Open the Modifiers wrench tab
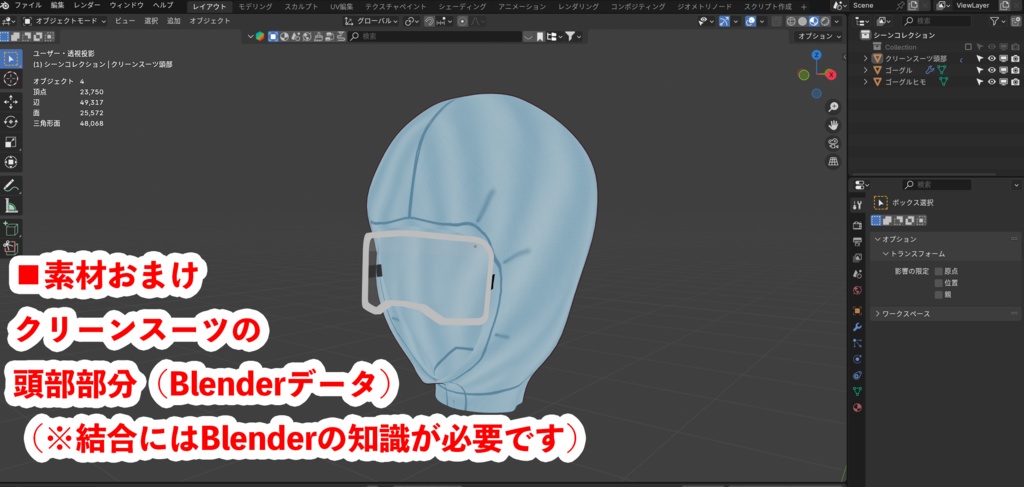1024x487 pixels. (857, 327)
